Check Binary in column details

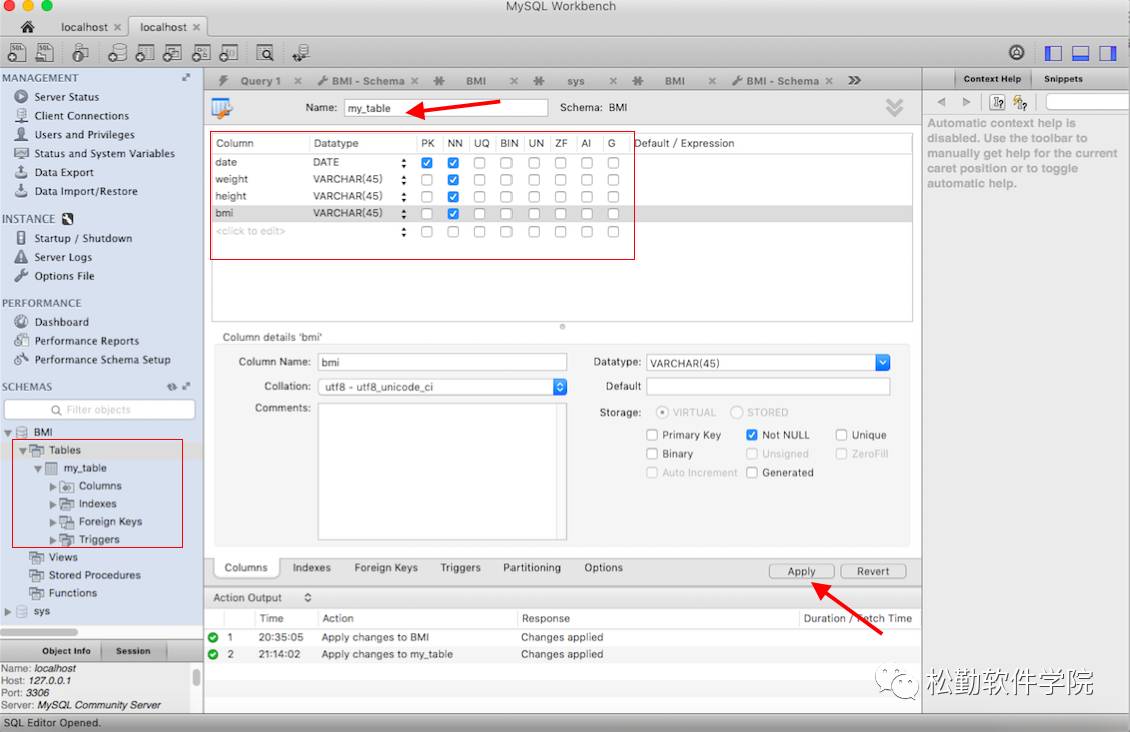point(651,454)
